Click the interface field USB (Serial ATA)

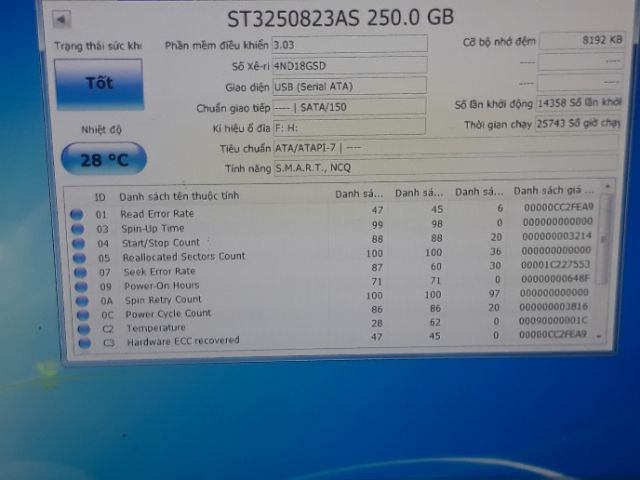coord(349,86)
